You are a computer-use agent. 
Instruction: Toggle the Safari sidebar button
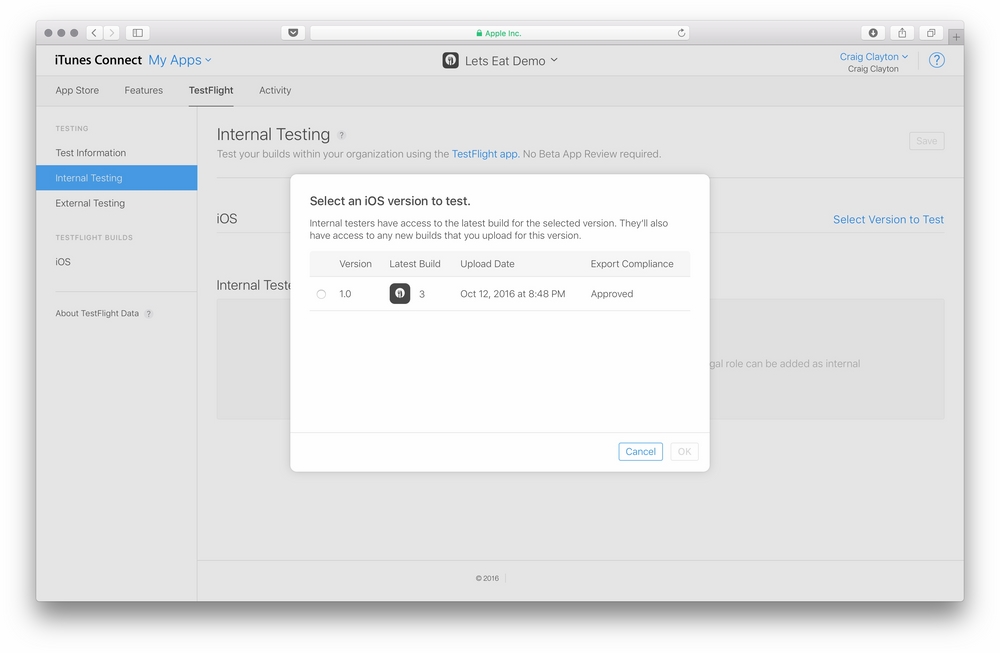click(138, 33)
